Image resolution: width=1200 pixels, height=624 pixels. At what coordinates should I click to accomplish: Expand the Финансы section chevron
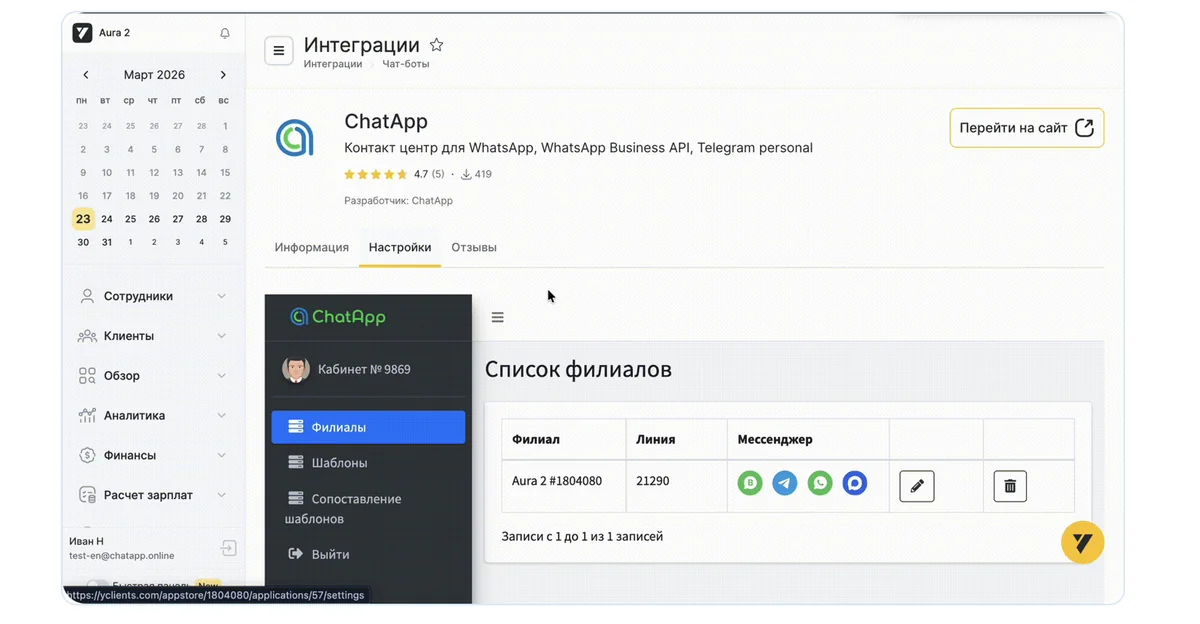(222, 455)
